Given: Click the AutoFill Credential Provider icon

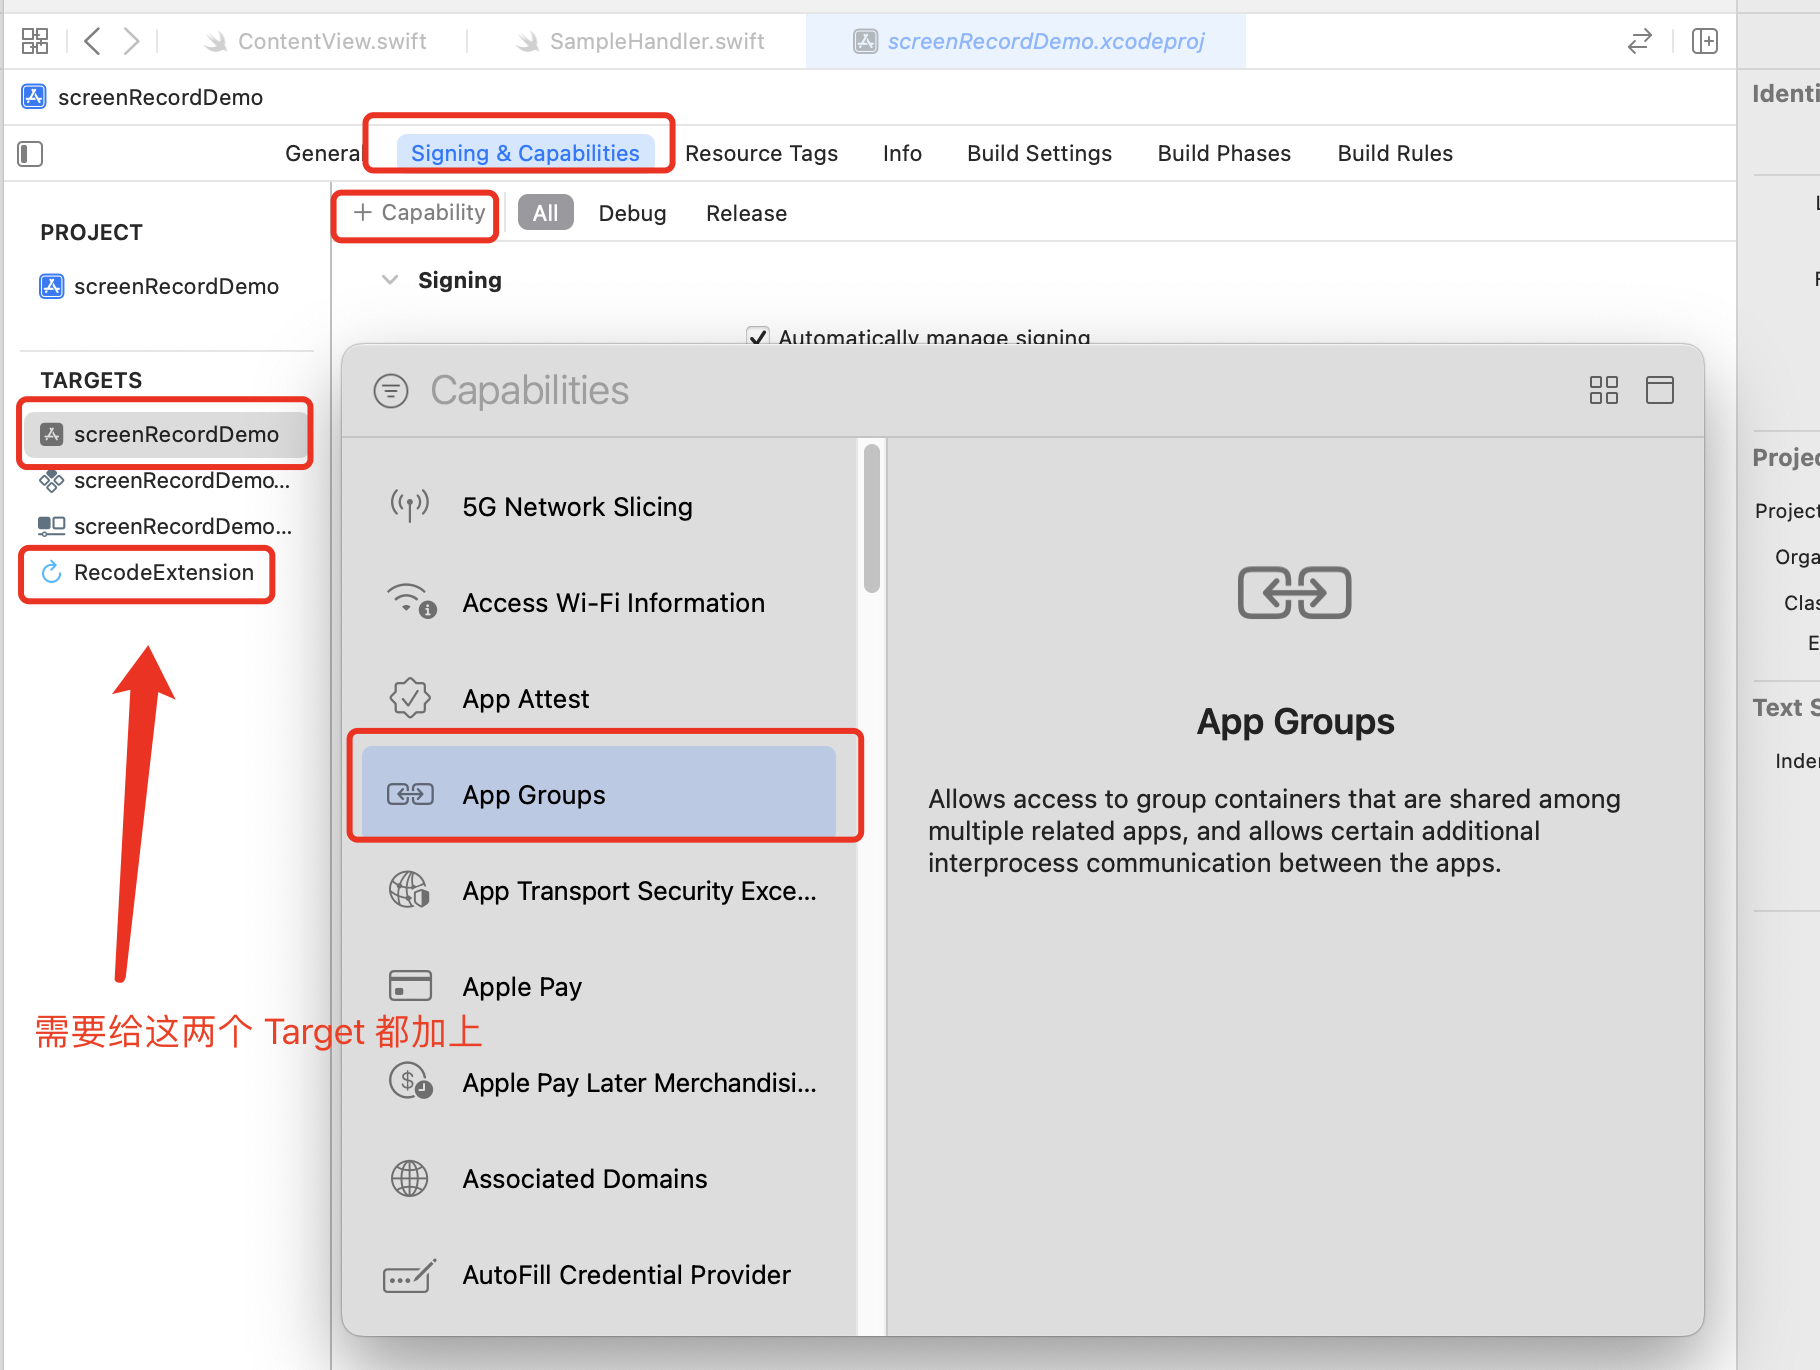Looking at the screenshot, I should point(410,1275).
